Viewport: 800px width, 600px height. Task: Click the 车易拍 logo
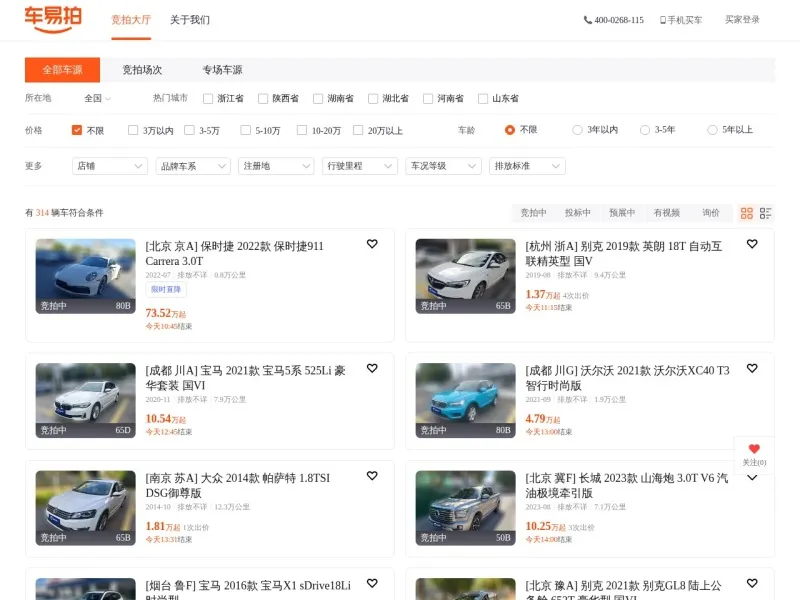pyautogui.click(x=53, y=19)
